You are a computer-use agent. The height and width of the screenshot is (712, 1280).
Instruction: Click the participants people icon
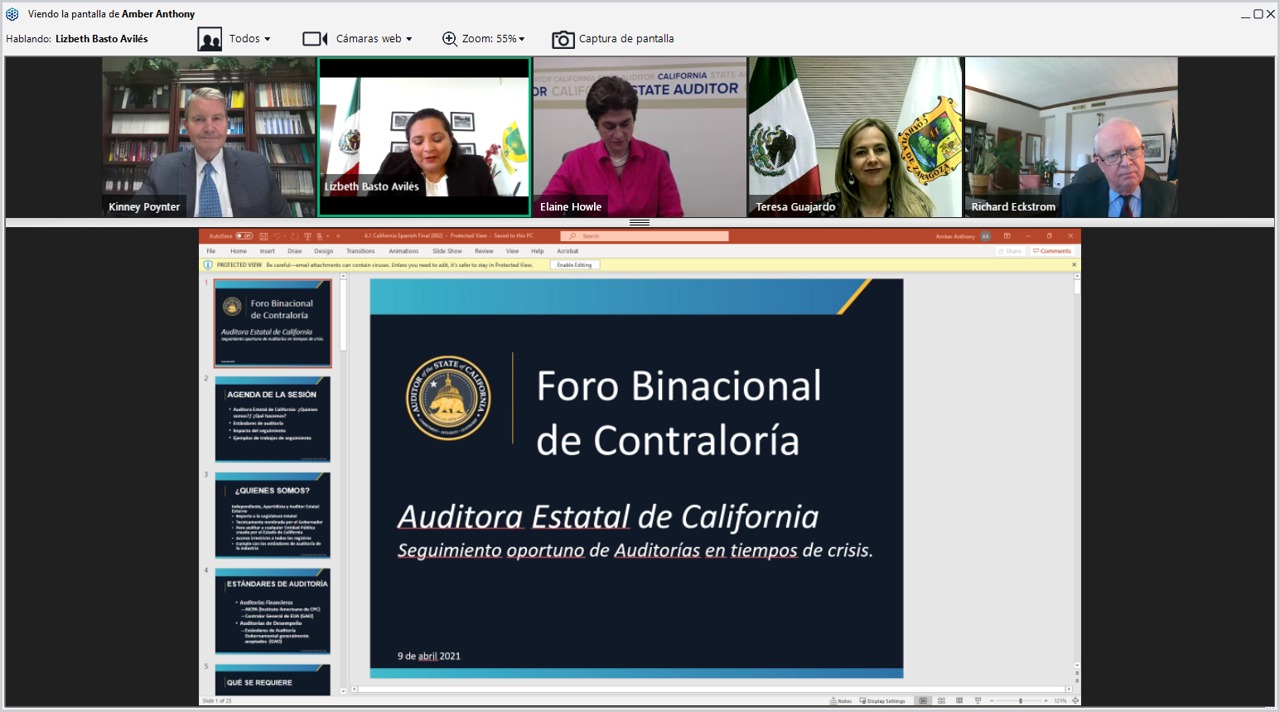click(x=210, y=39)
